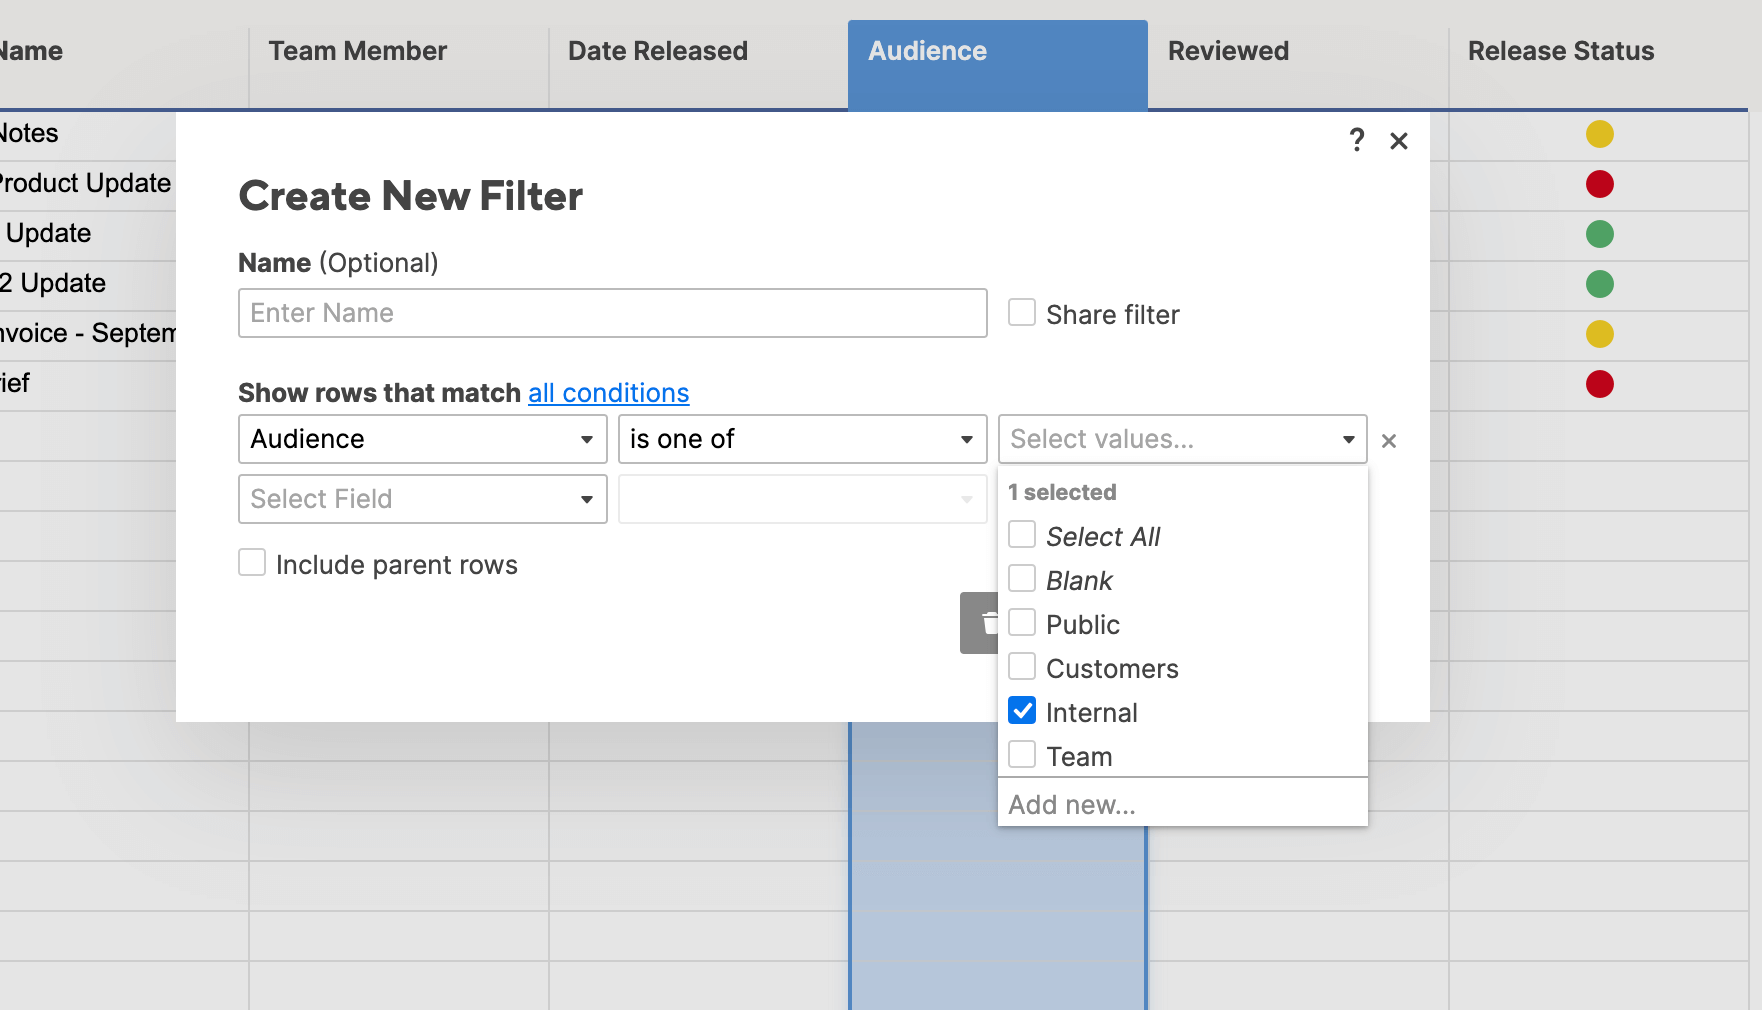
Task: Close the Create New Filter dialog
Action: 1399,141
